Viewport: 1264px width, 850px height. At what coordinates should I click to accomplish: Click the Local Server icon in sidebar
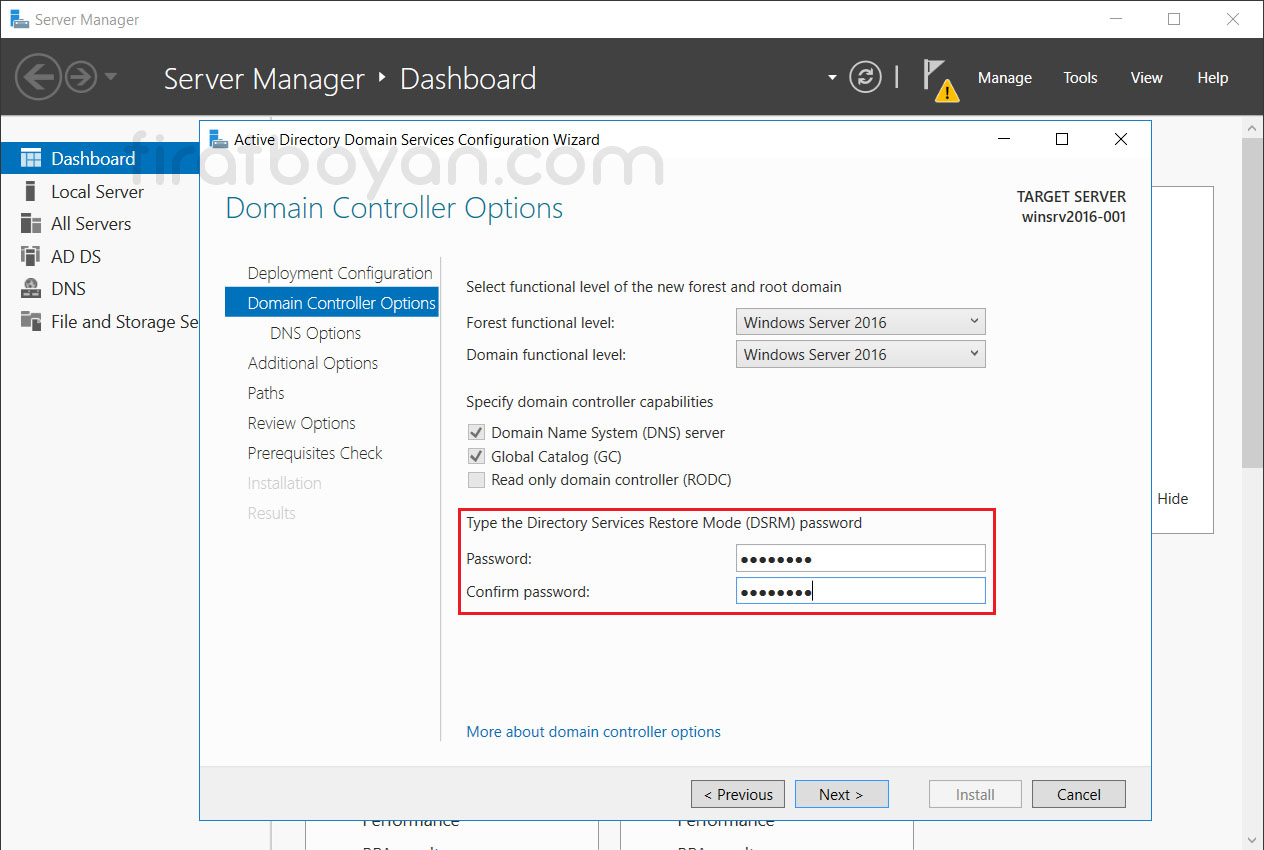click(31, 191)
